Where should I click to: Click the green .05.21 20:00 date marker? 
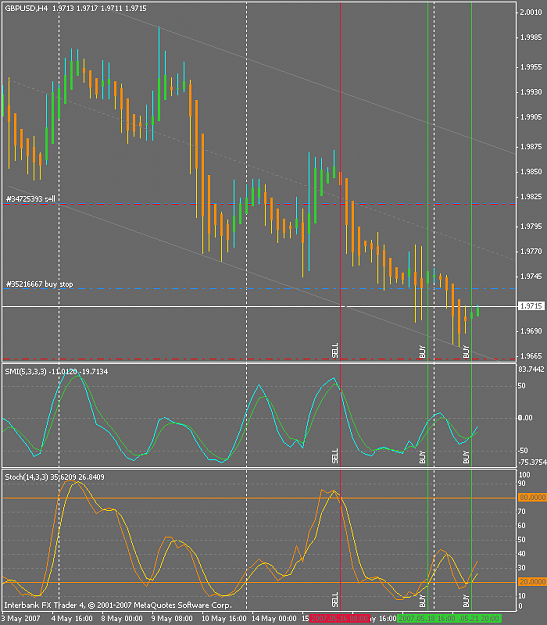pyautogui.click(x=478, y=619)
